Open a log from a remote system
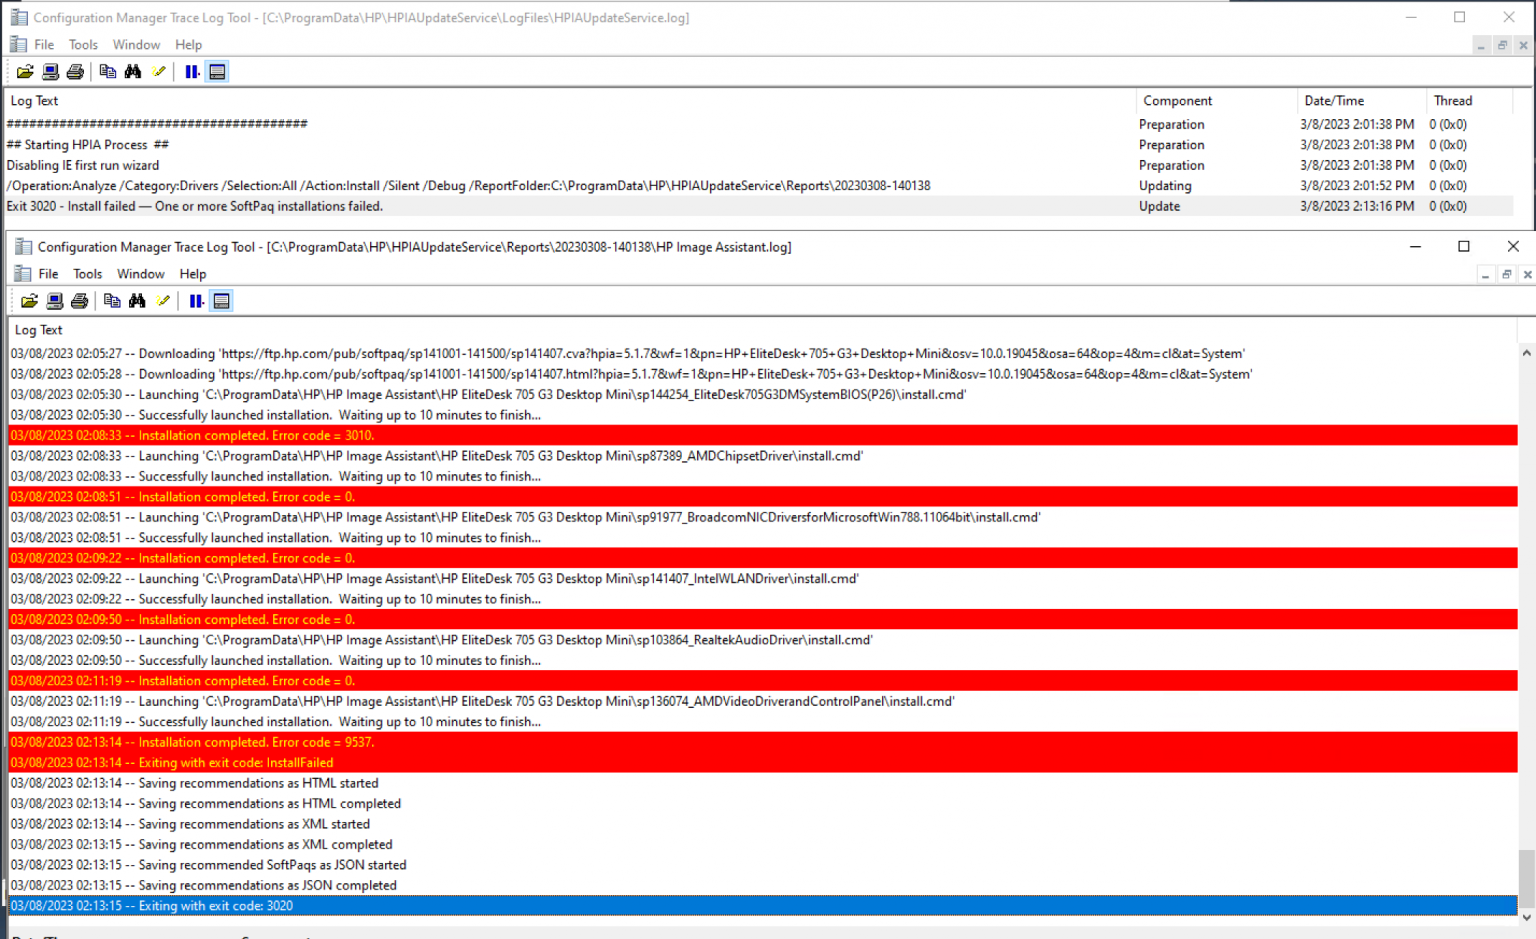The image size is (1536, 939). [x=50, y=71]
